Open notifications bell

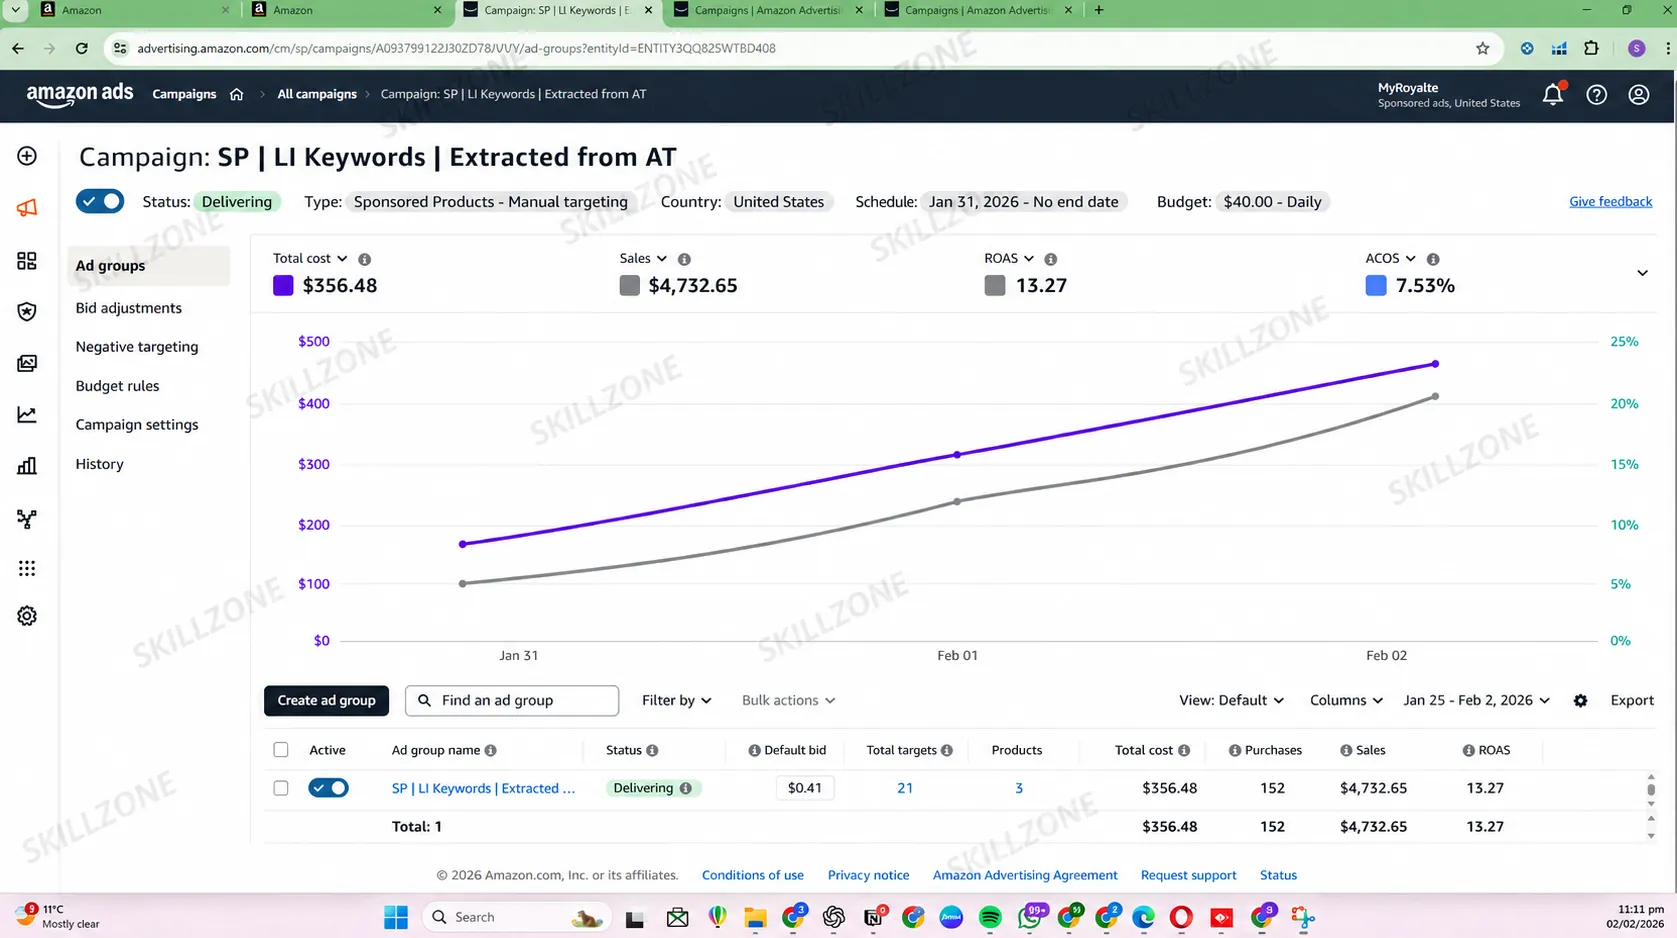point(1553,94)
